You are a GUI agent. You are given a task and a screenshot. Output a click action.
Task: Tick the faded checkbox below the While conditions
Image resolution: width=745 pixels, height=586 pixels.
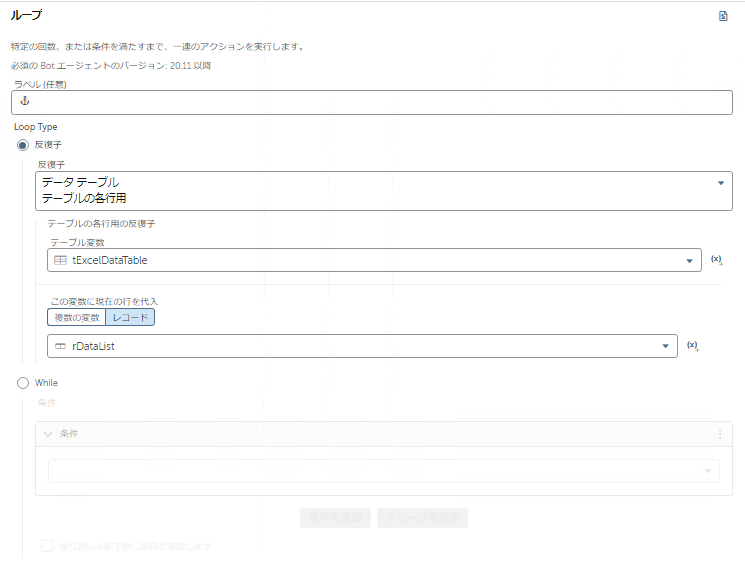47,546
